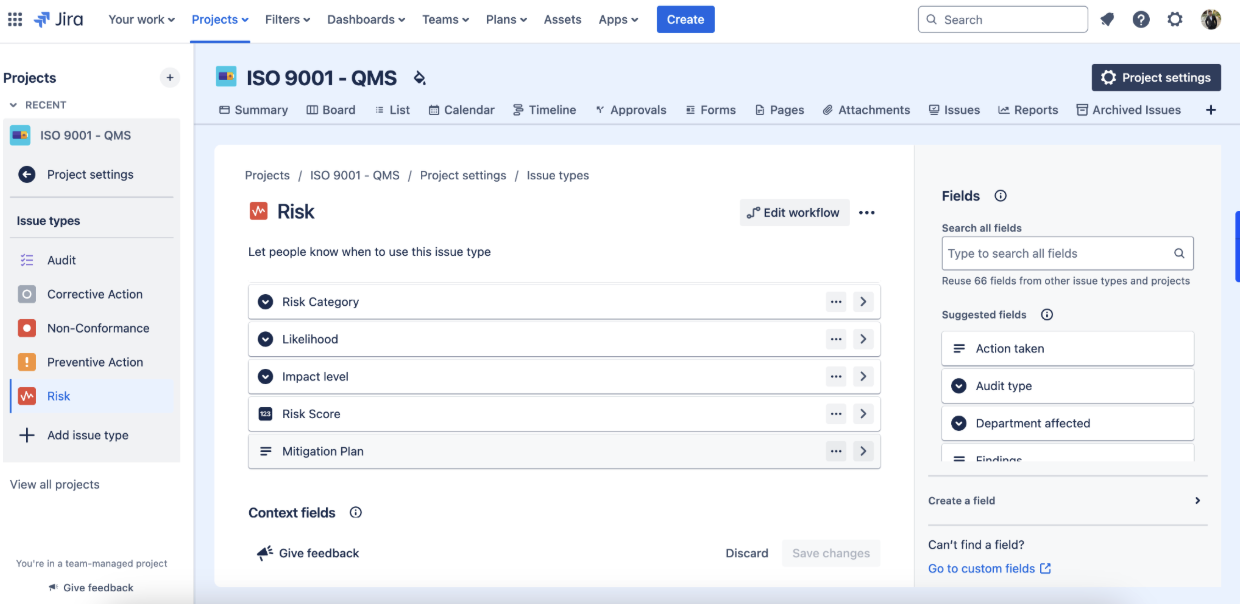
Task: Open the overflow menu next to Edit workflow
Action: pos(867,212)
